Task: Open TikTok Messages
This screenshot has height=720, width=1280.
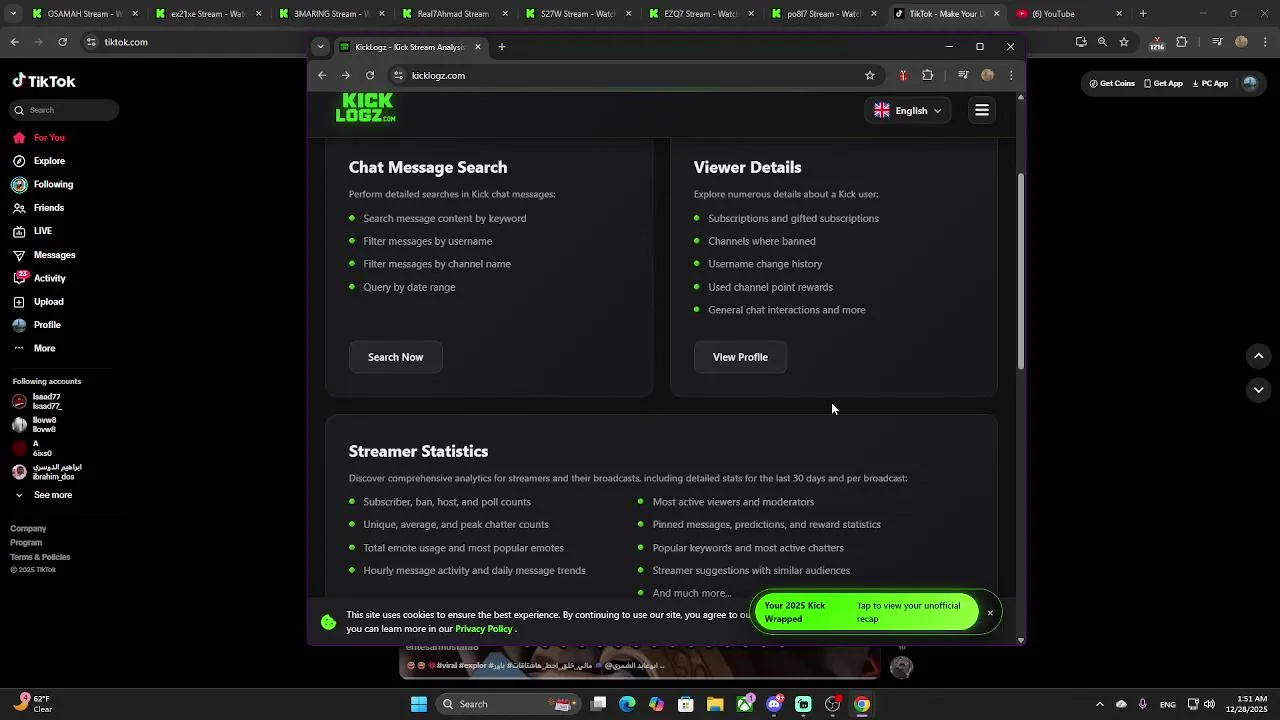Action: point(45,255)
